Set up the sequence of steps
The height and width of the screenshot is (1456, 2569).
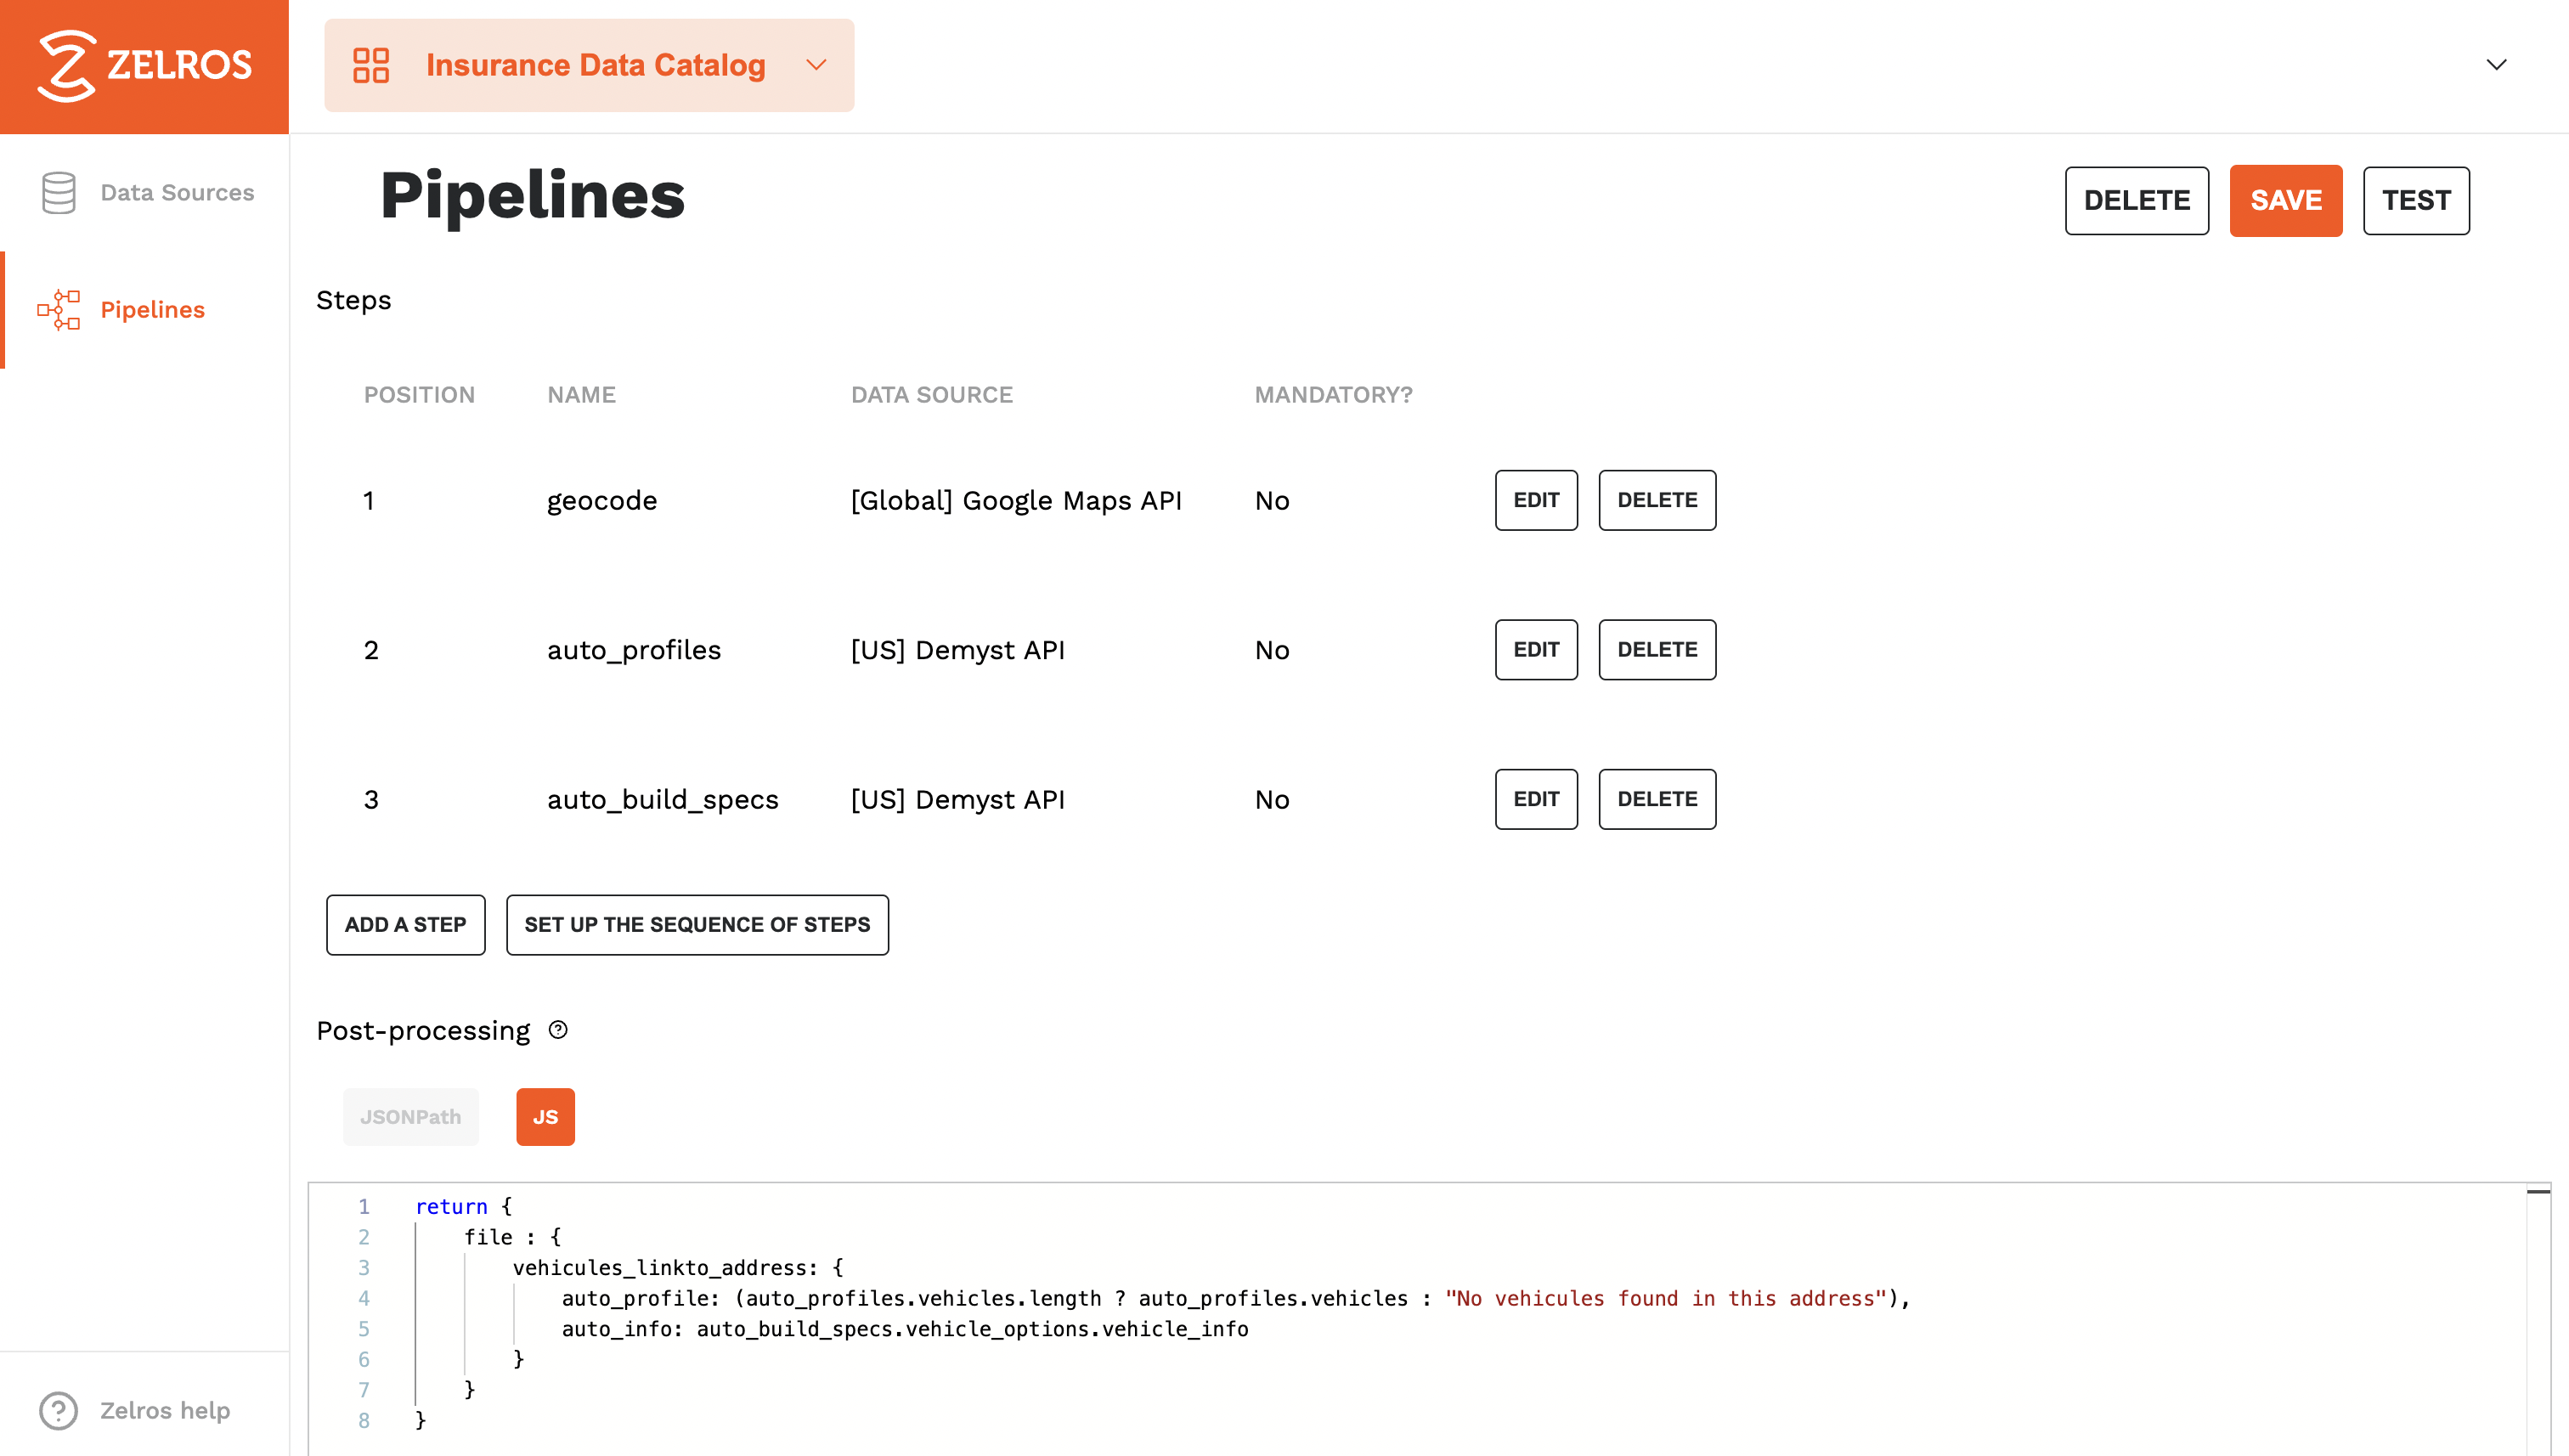tap(697, 925)
